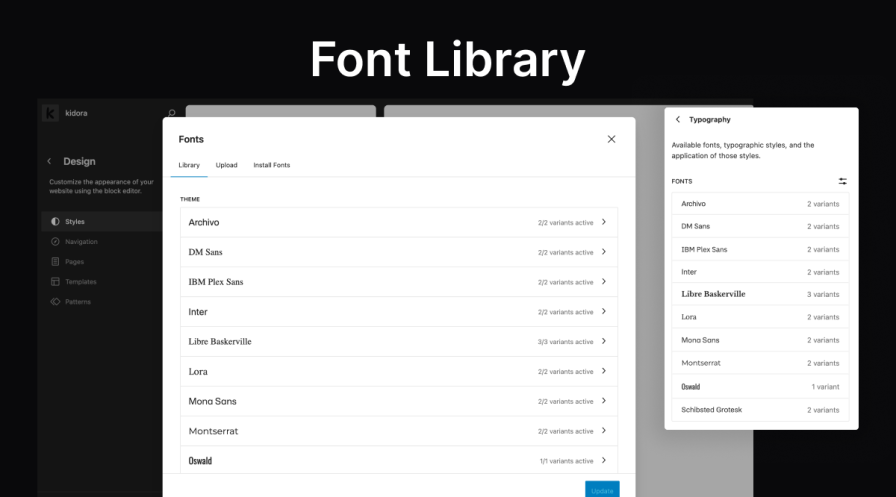Click "3/3 variants active" text
This screenshot has height=497, width=896.
[x=565, y=342]
